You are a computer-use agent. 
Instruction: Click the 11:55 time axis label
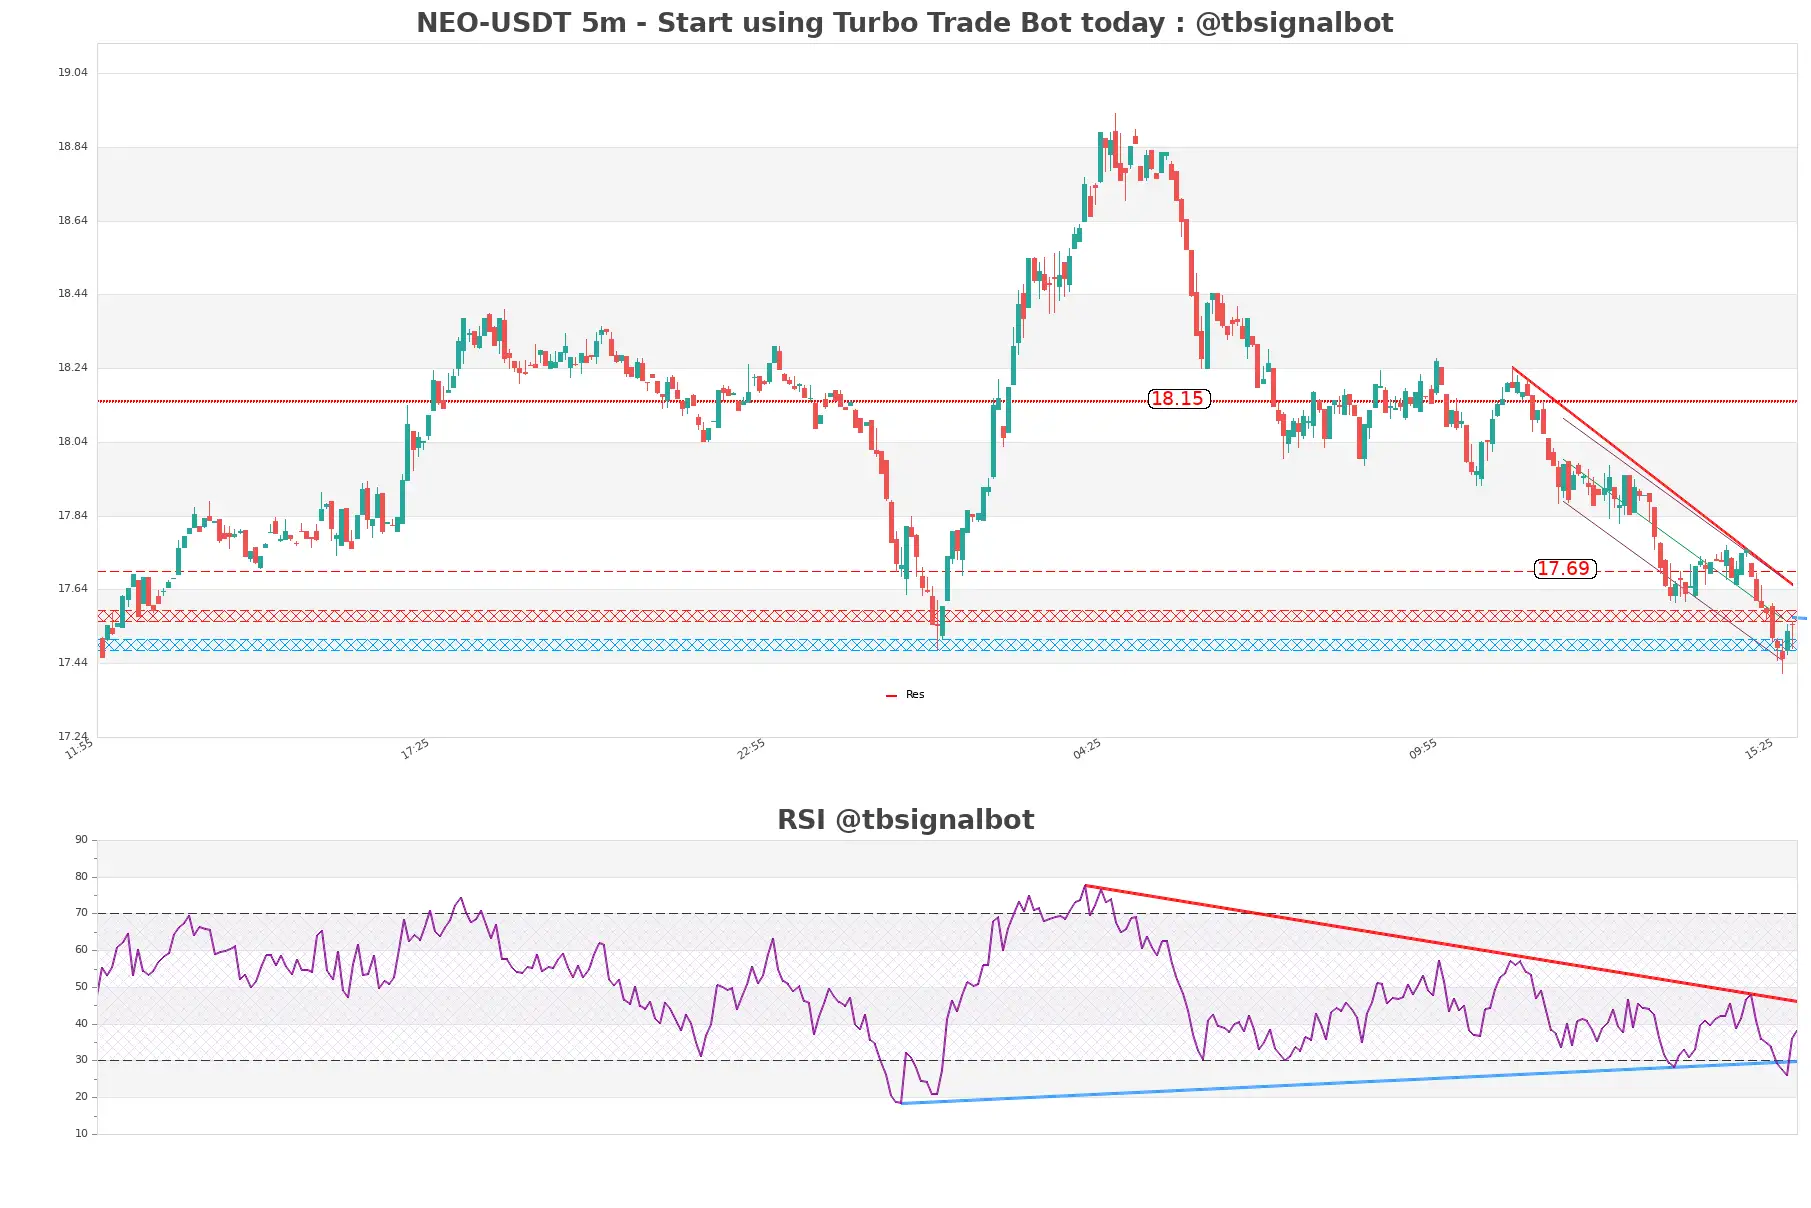pos(79,749)
